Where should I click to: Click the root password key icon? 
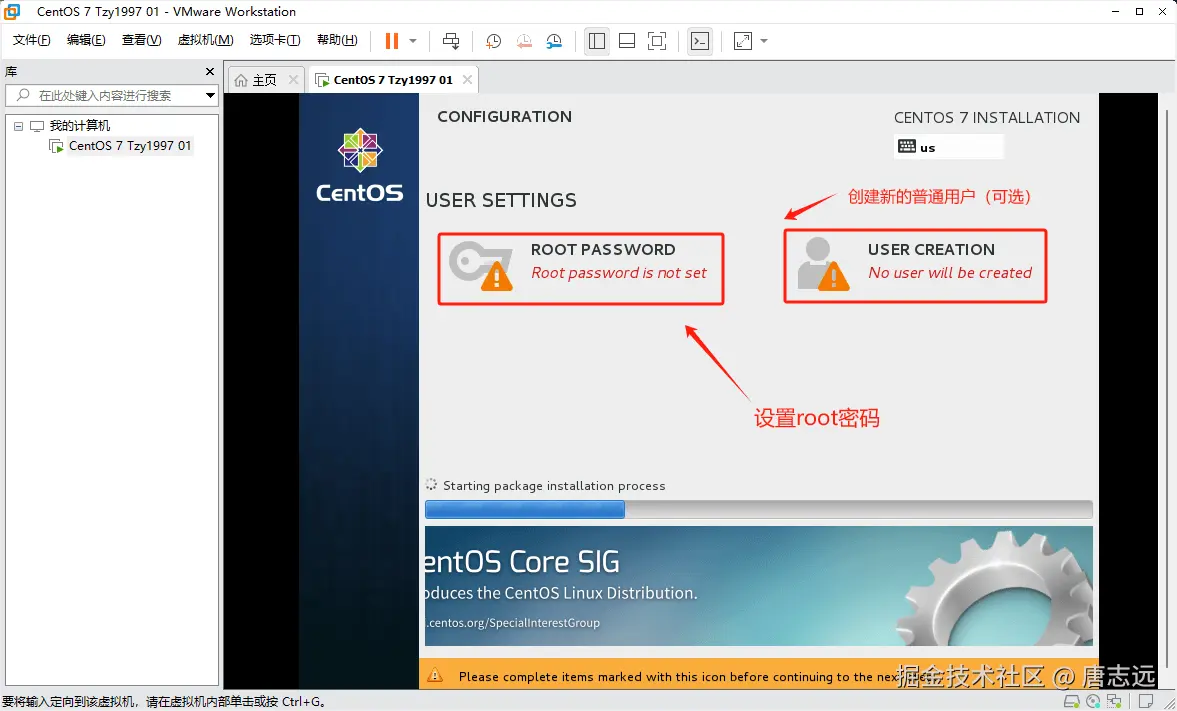(x=480, y=266)
